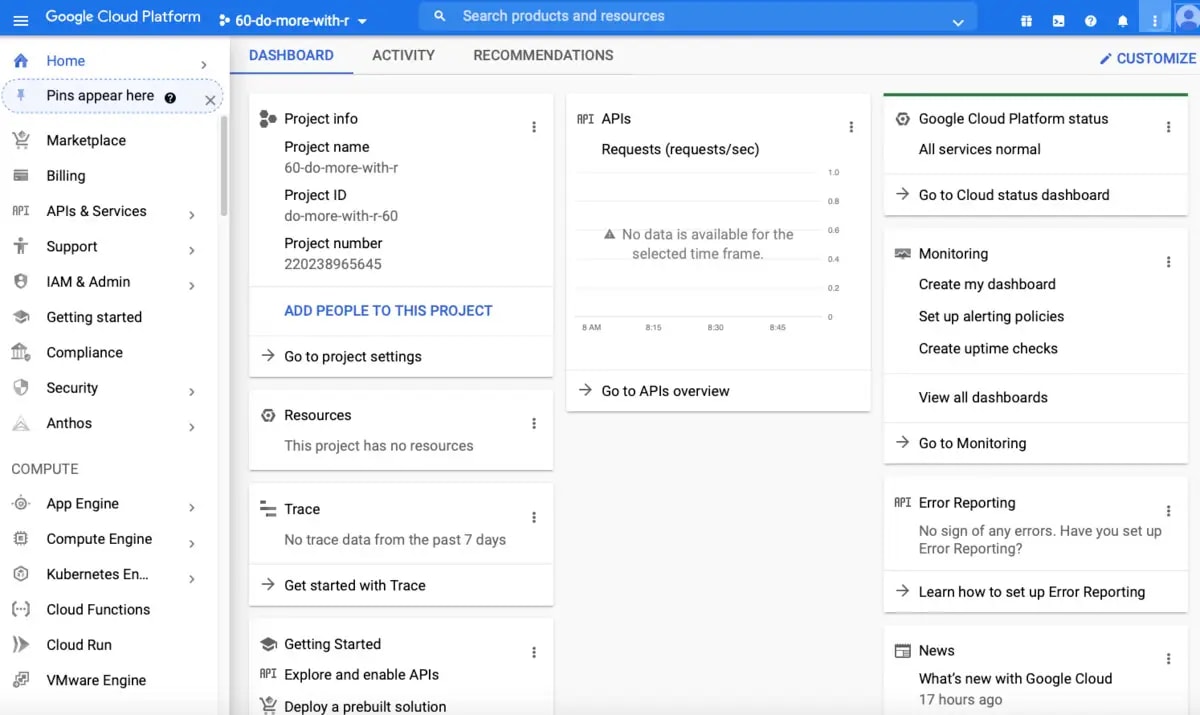Click the CUSTOMIZE button
The height and width of the screenshot is (715, 1200).
[1147, 58]
